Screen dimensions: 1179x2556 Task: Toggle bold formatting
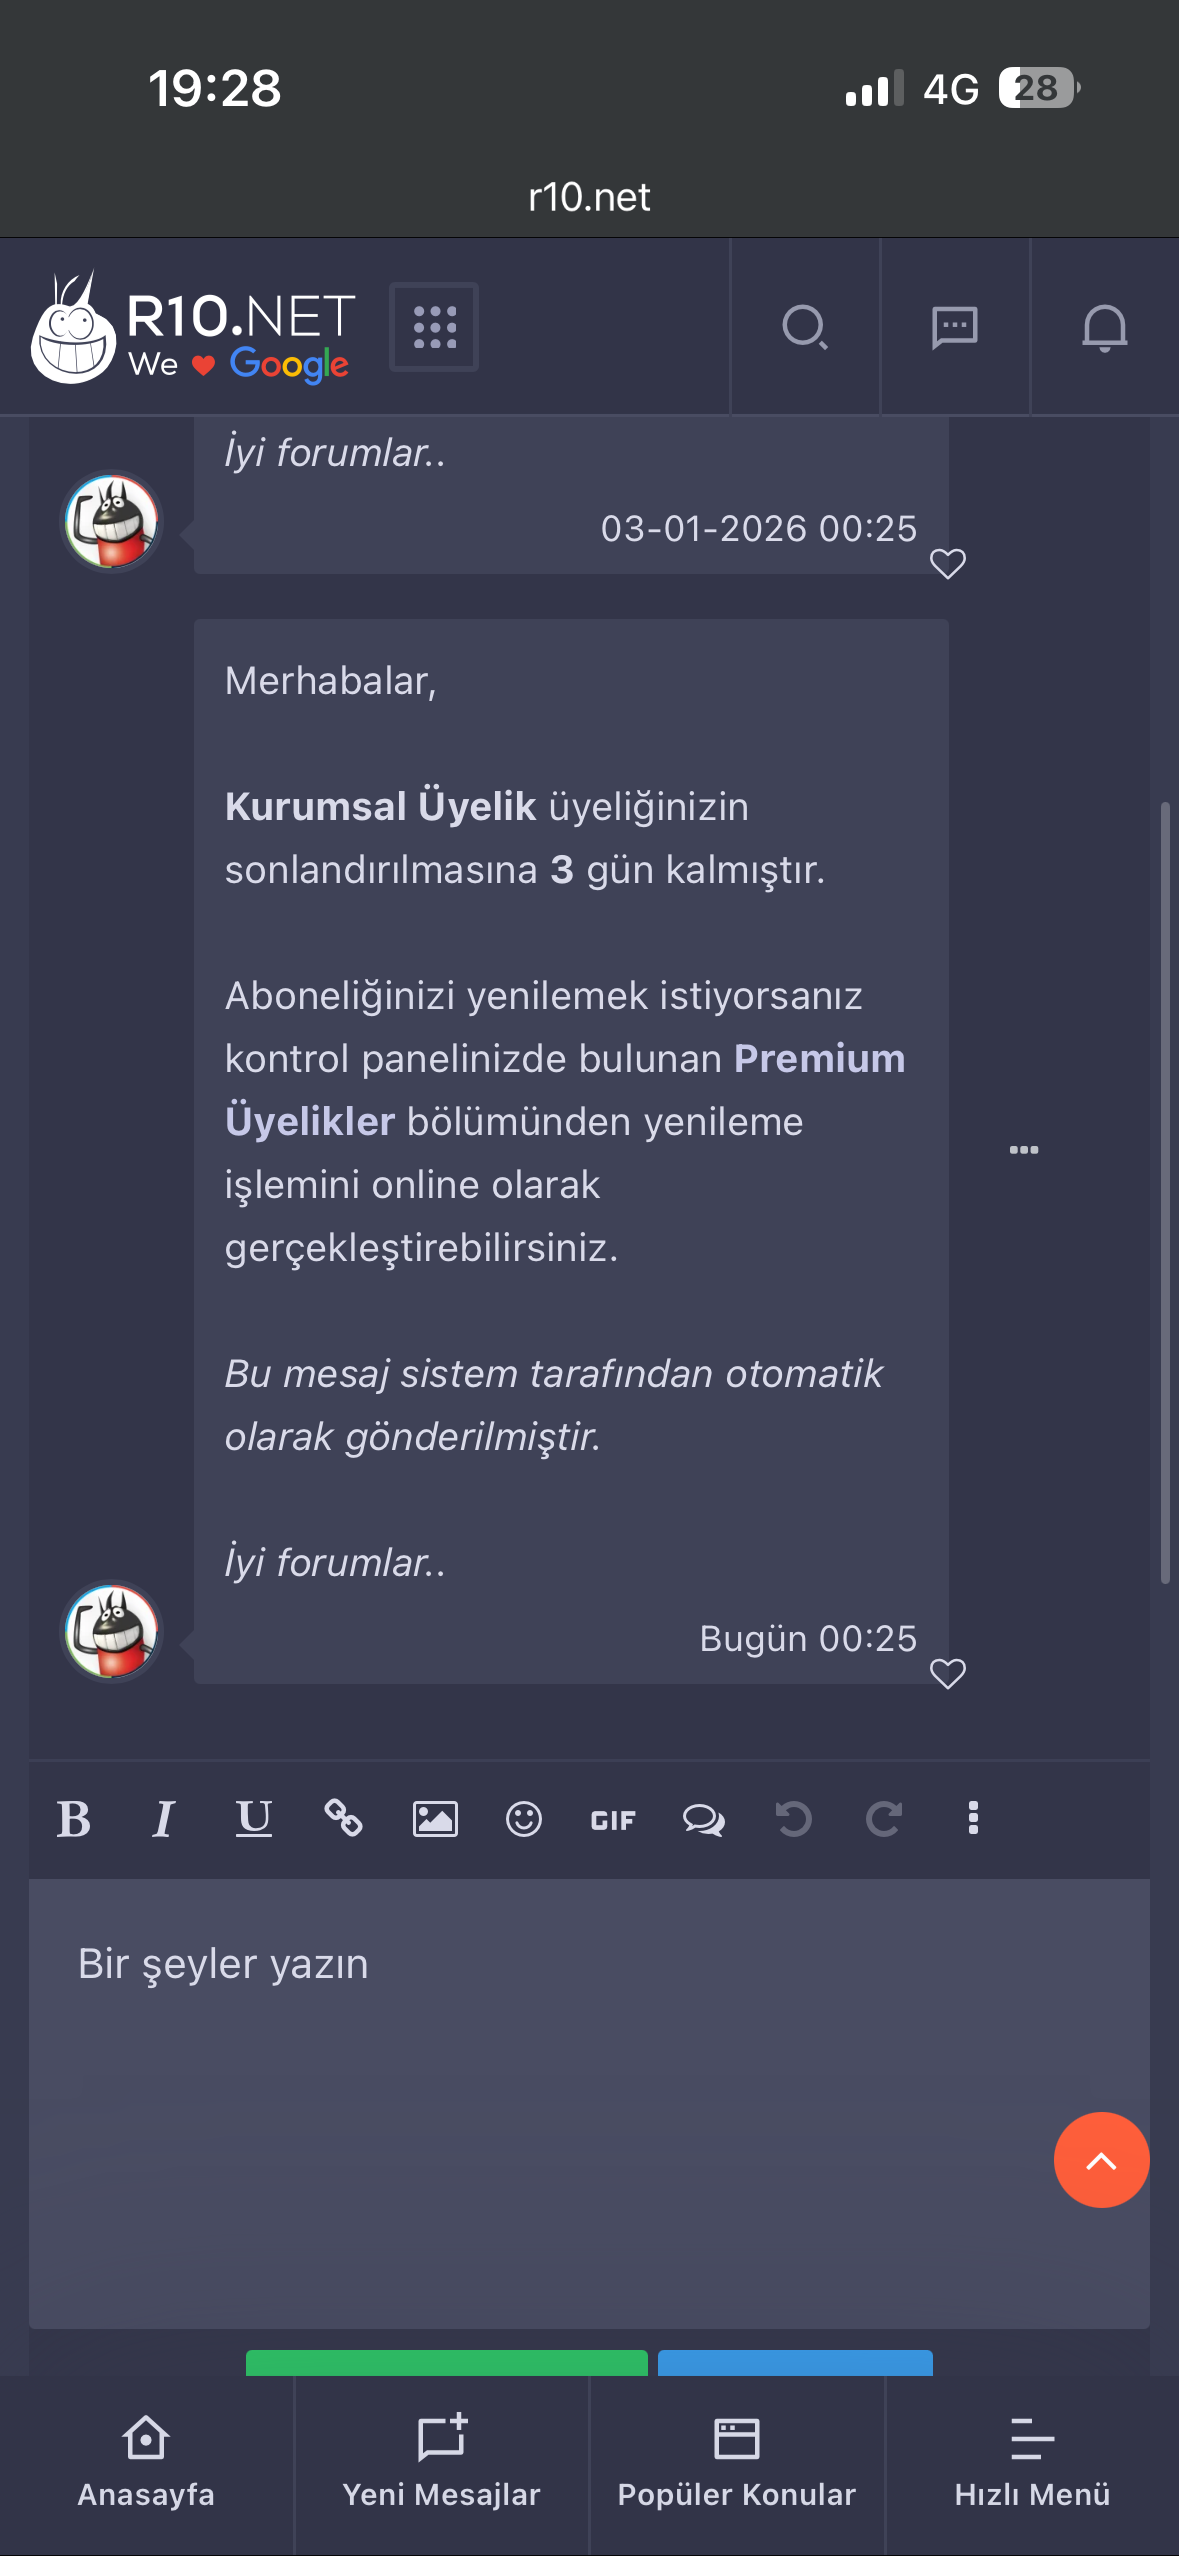74,1819
